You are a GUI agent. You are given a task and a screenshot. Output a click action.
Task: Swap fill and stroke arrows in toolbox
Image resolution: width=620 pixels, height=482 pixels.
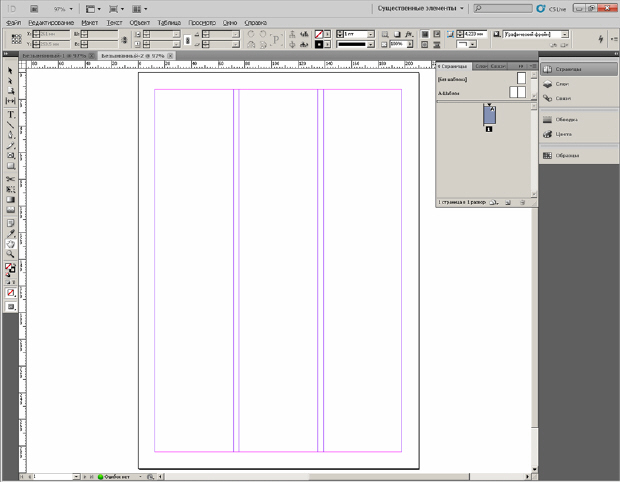14,265
